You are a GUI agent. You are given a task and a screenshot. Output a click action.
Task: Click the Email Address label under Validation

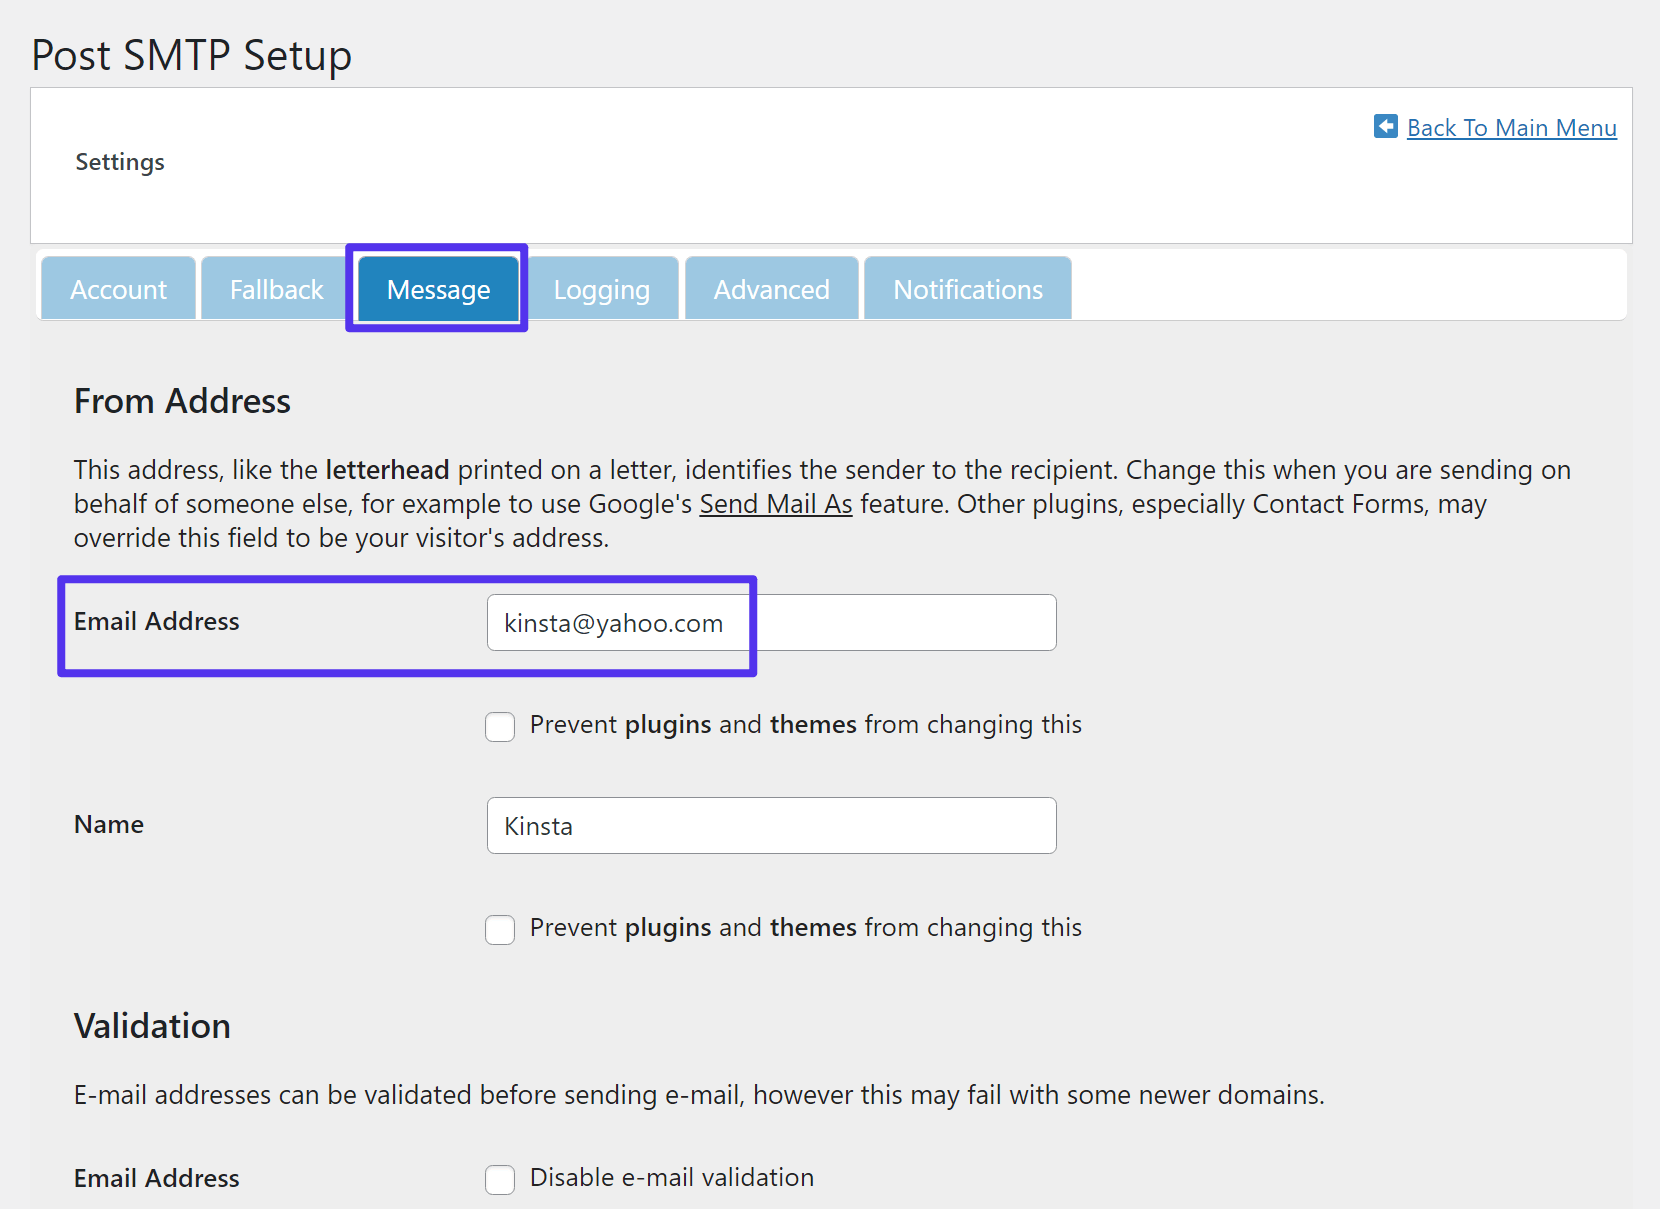pos(156,1178)
